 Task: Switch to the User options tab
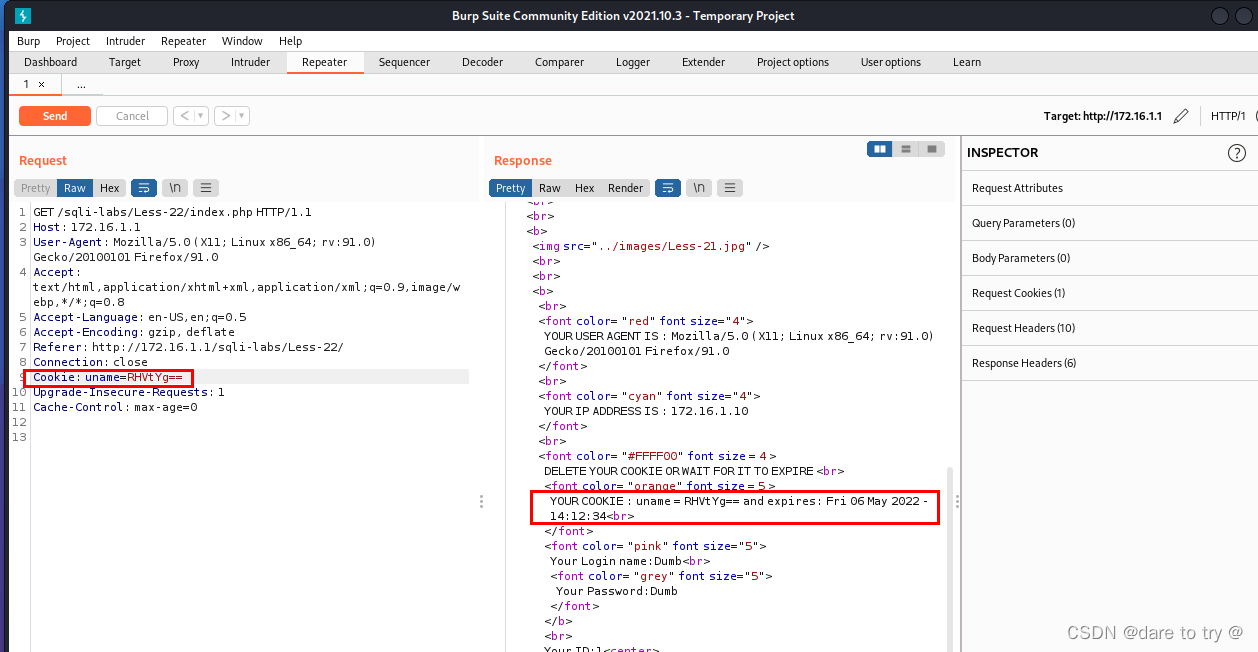click(891, 62)
